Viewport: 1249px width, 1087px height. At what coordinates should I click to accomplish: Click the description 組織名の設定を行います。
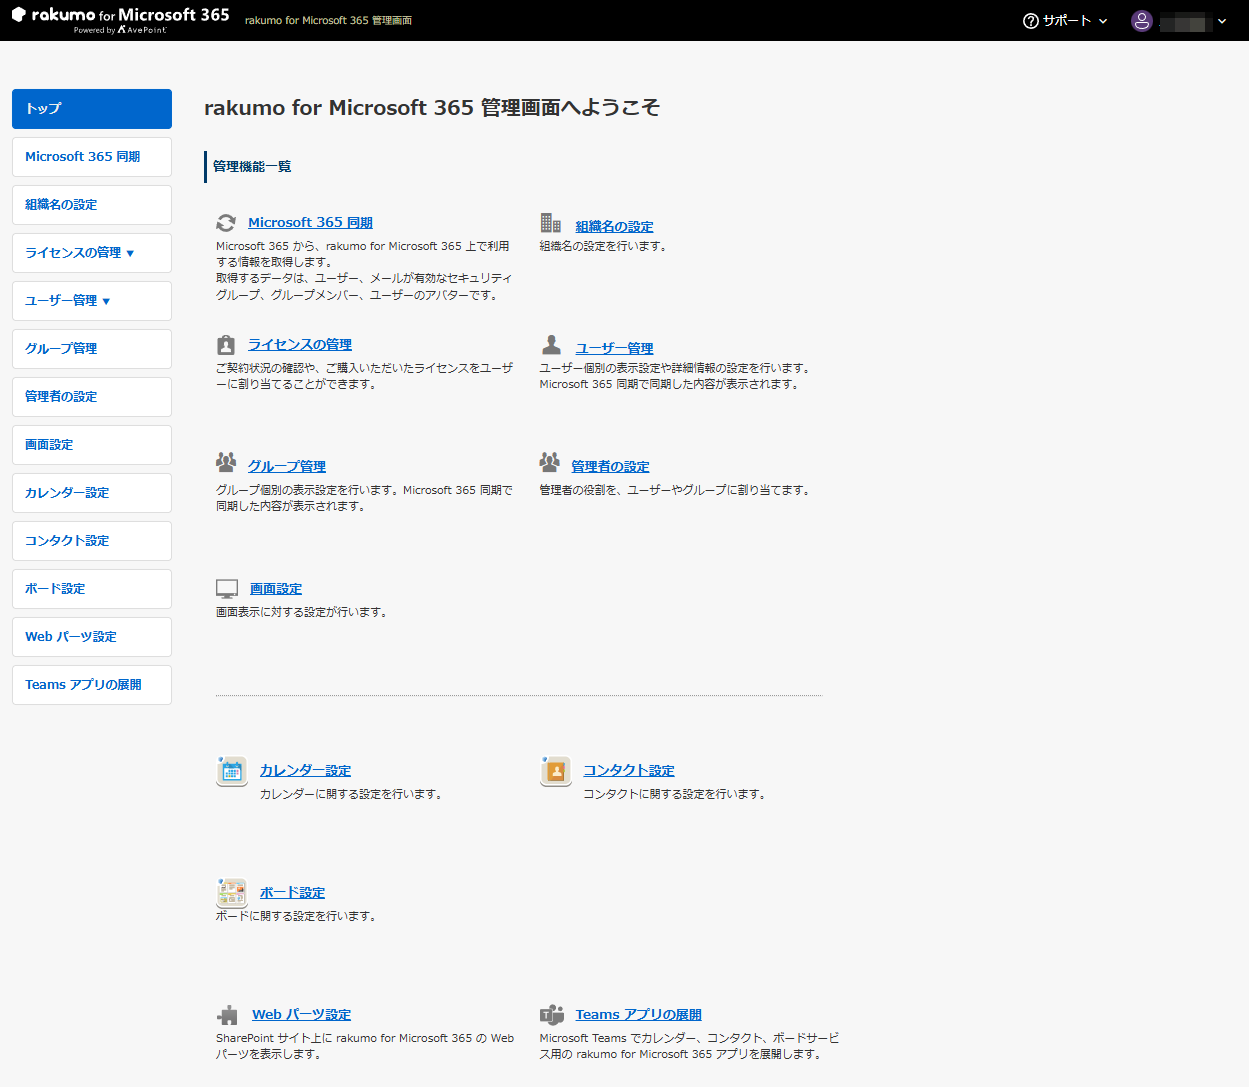[603, 246]
